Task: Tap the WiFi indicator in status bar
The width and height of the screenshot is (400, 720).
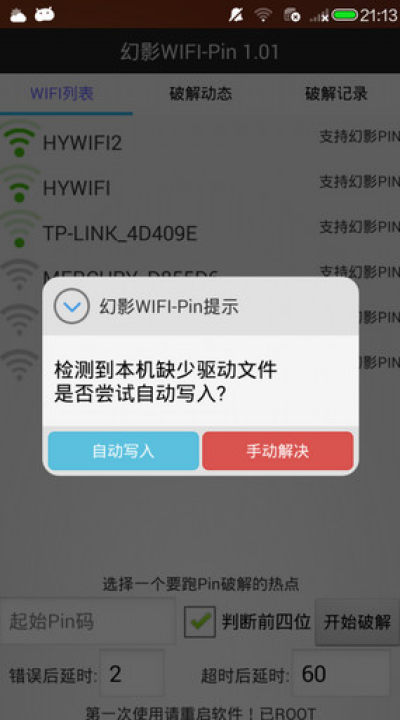Action: click(263, 15)
